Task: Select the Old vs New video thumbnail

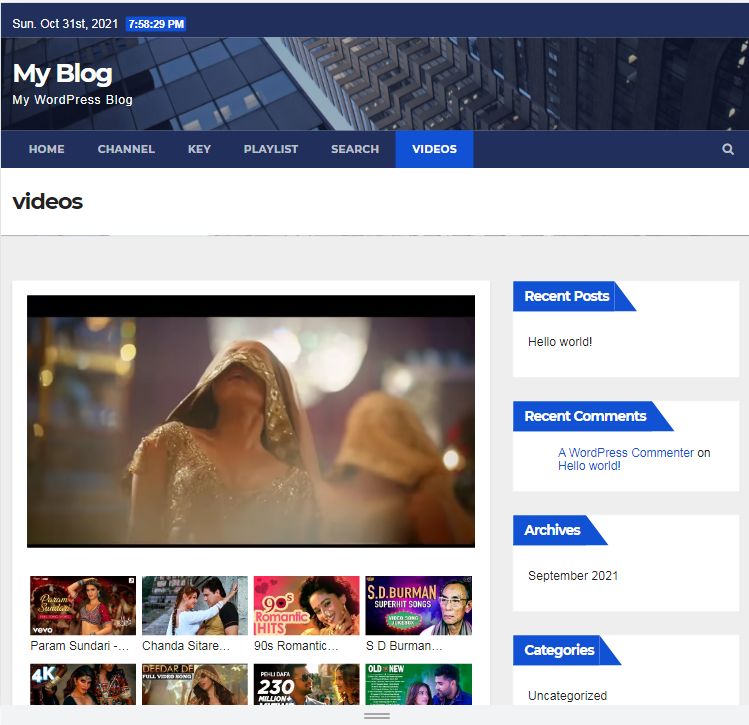Action: click(x=418, y=684)
